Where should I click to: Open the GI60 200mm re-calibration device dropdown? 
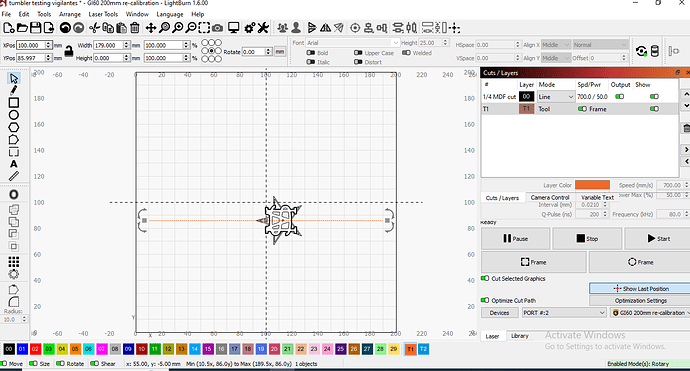pyautogui.click(x=650, y=312)
